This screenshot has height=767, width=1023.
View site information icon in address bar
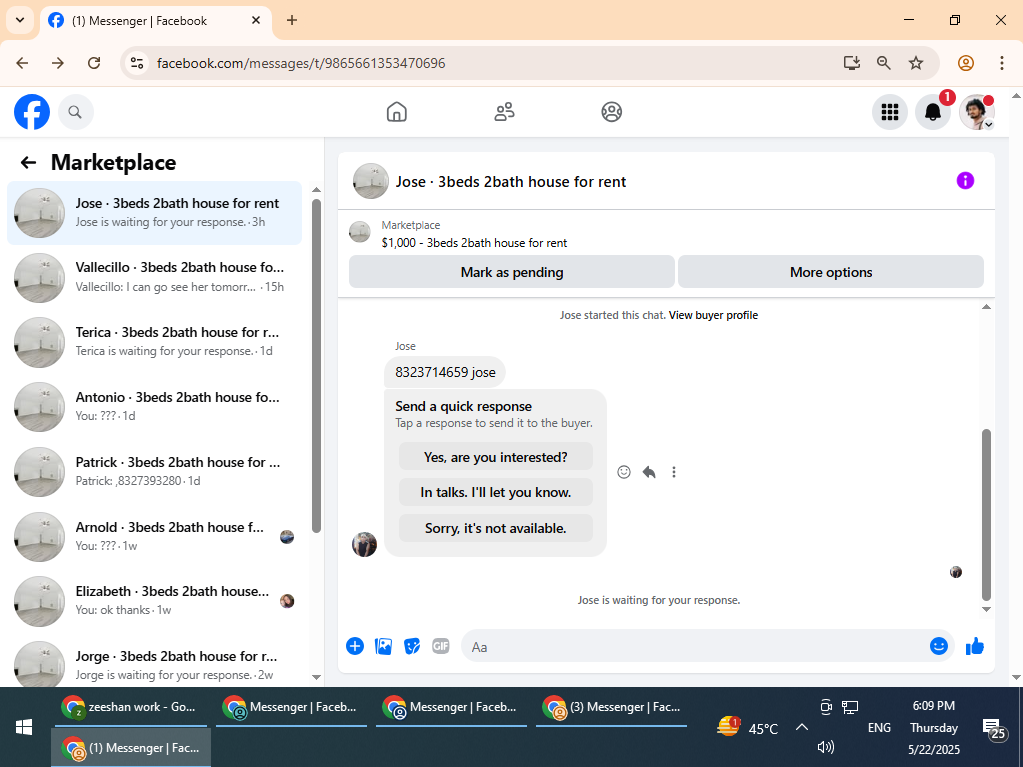point(136,63)
